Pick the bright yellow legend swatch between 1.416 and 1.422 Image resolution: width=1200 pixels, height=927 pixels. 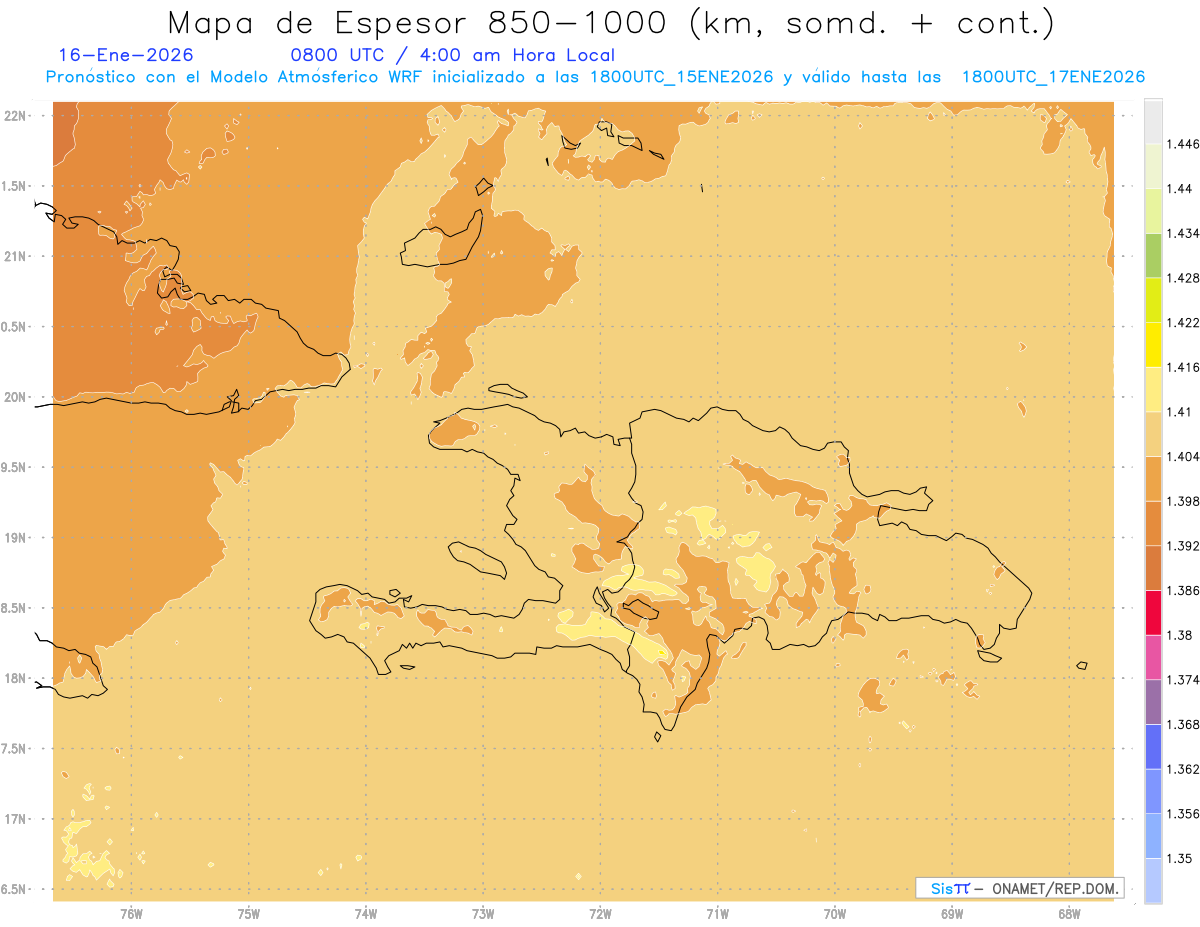click(x=1153, y=344)
